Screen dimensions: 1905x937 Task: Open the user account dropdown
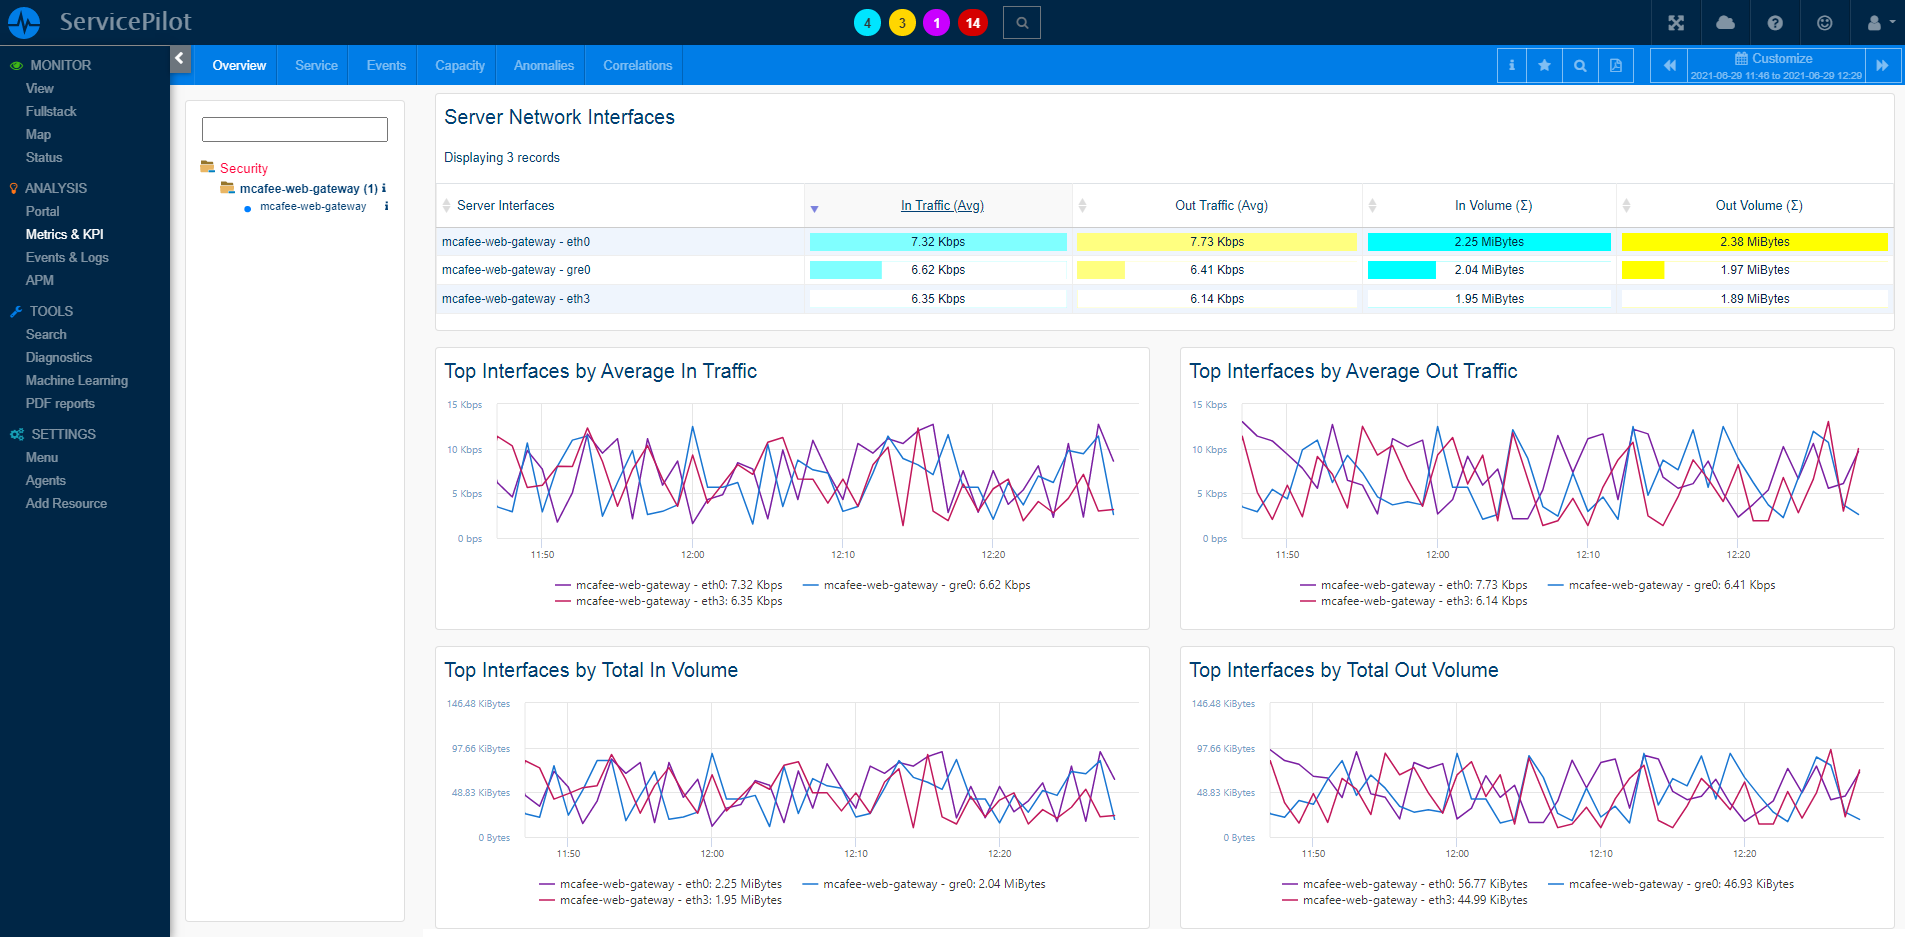pos(1880,23)
